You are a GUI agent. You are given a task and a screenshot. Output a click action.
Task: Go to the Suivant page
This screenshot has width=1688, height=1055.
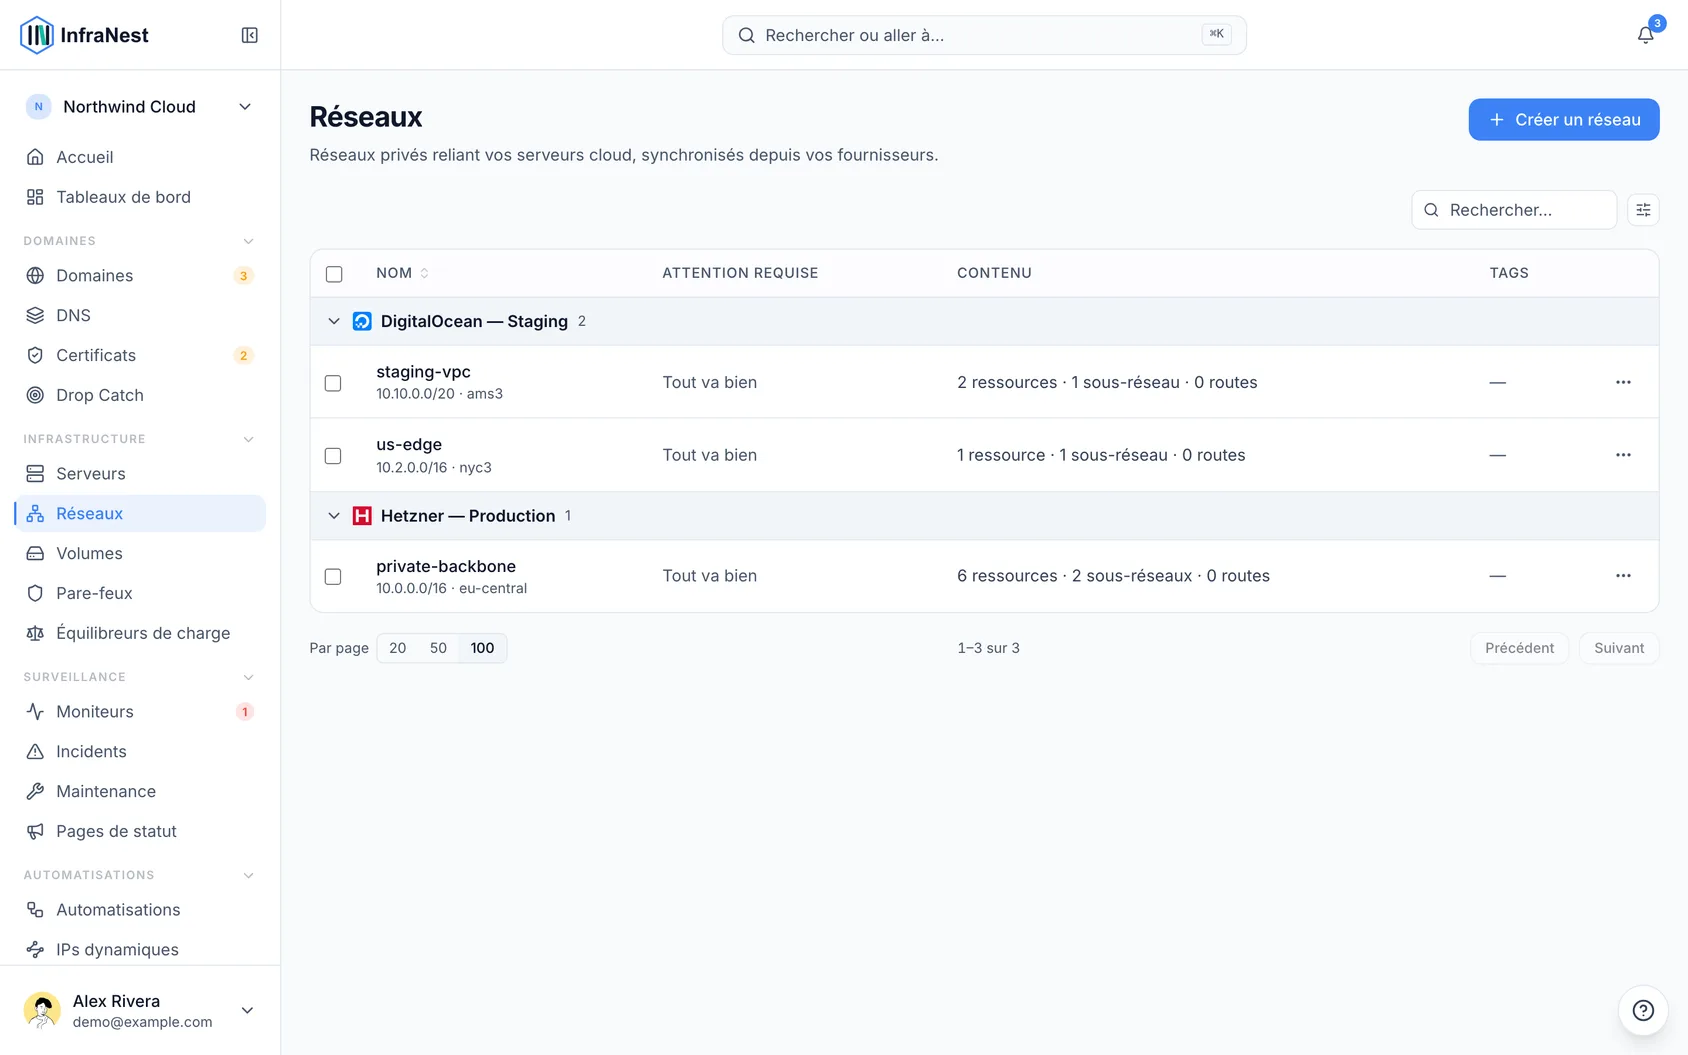1619,648
